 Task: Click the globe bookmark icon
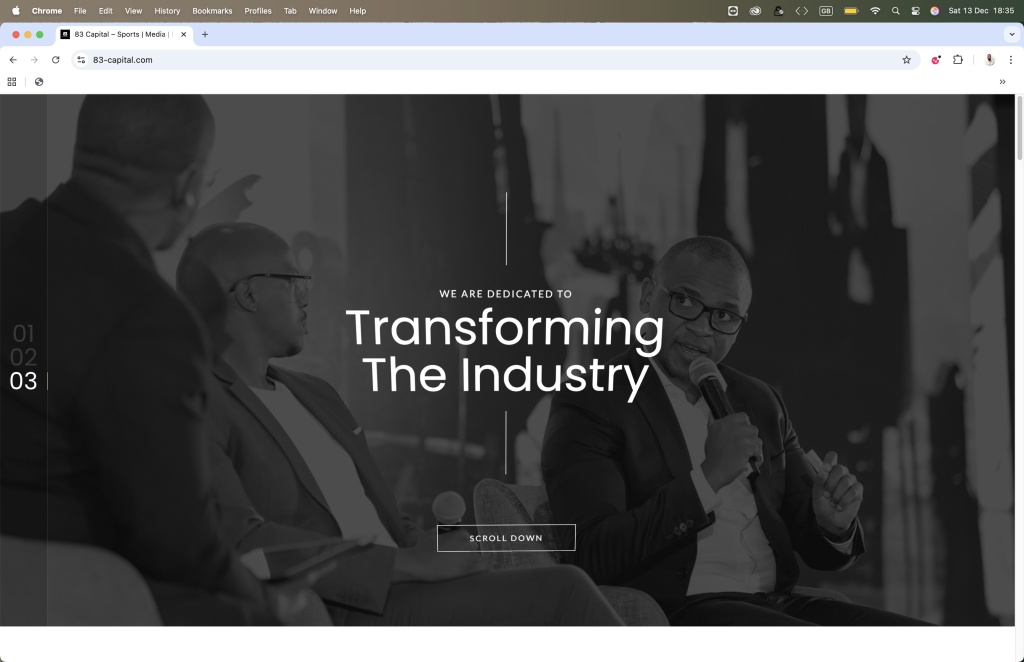[39, 82]
